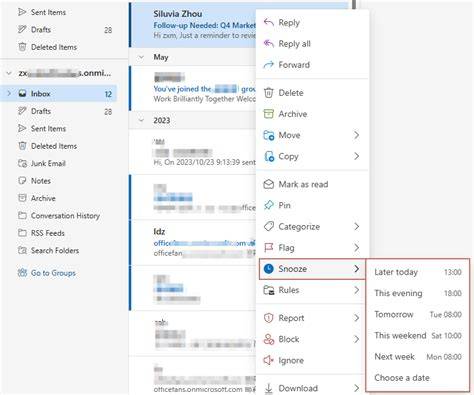Viewport: 474px width, 395px height.
Task: Click the Go to Groups people icon
Action: 22,273
